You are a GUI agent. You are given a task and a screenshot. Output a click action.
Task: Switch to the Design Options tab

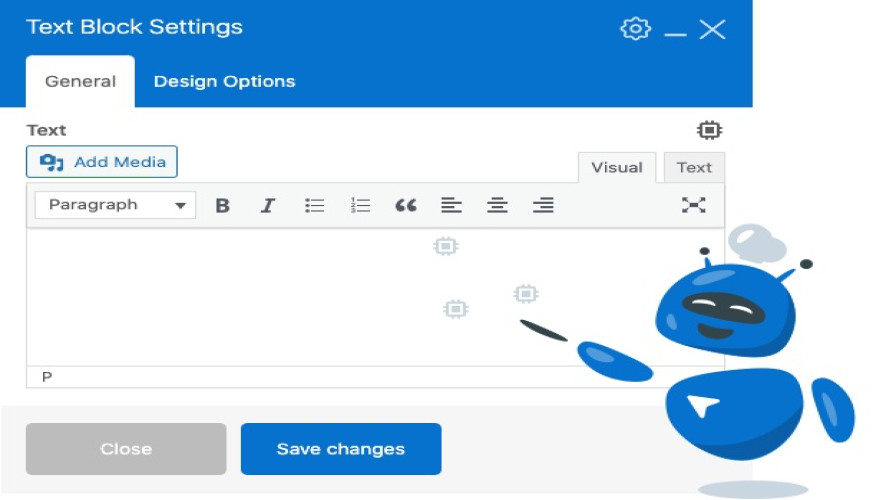224,82
